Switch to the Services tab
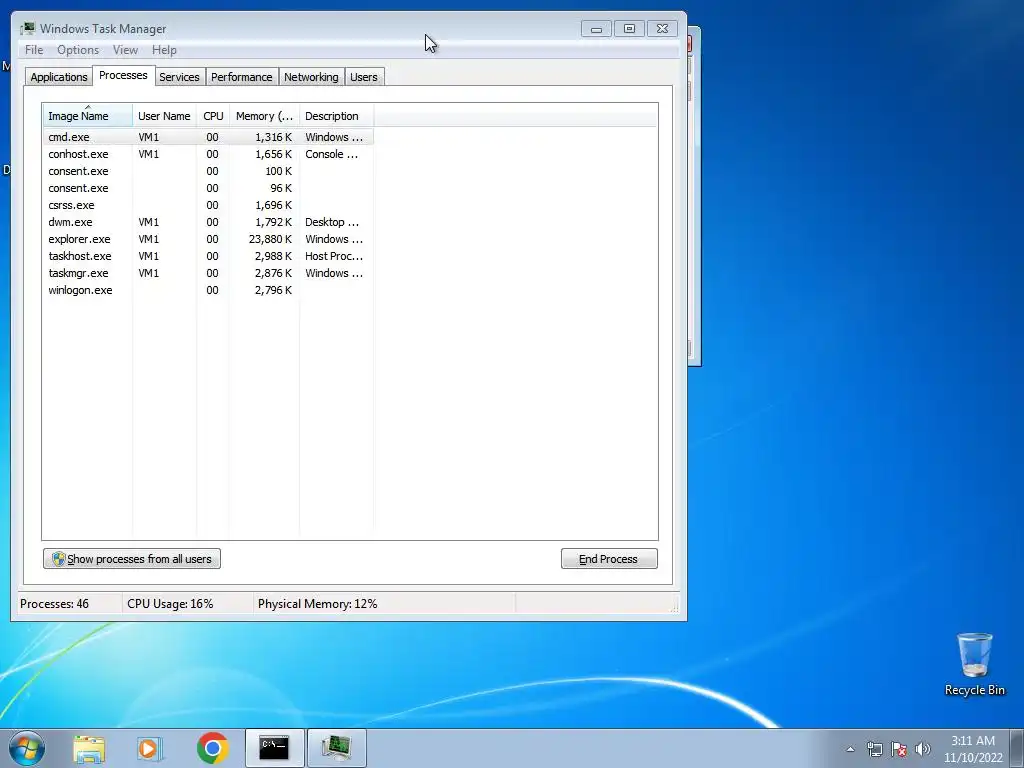Viewport: 1024px width, 768px height. pyautogui.click(x=179, y=77)
